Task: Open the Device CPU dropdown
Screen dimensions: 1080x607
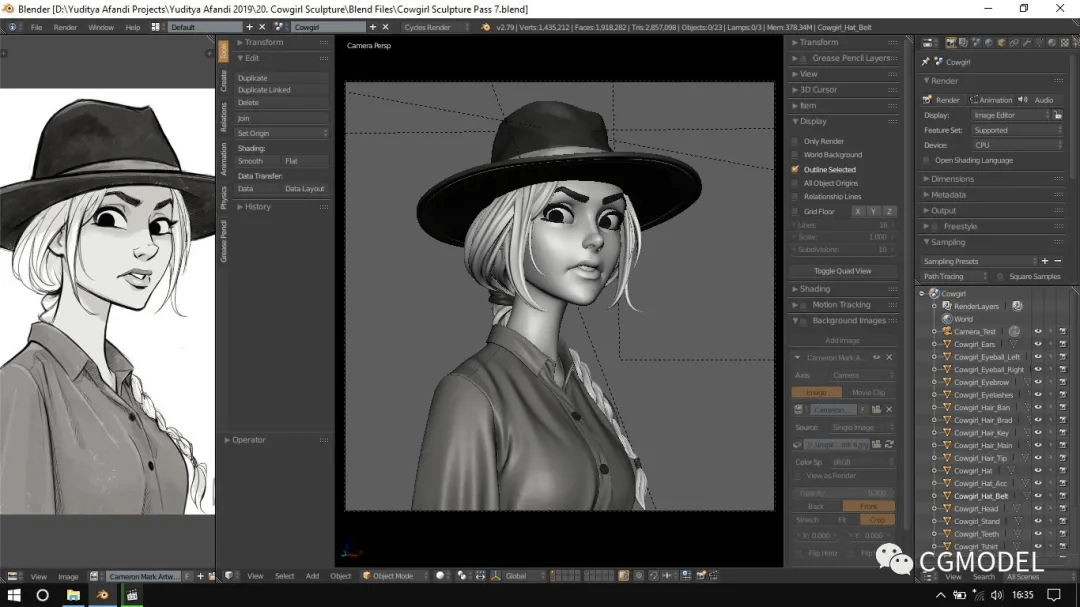Action: point(1017,145)
